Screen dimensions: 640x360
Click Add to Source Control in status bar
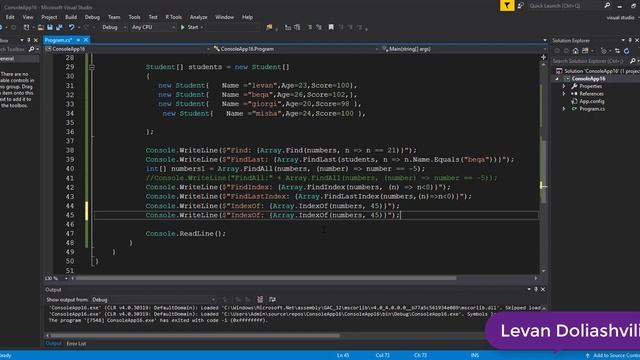point(614,356)
